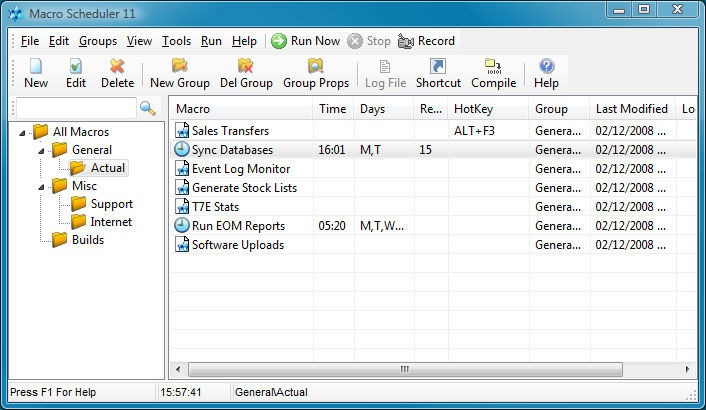Click the macro search input field

click(x=75, y=108)
